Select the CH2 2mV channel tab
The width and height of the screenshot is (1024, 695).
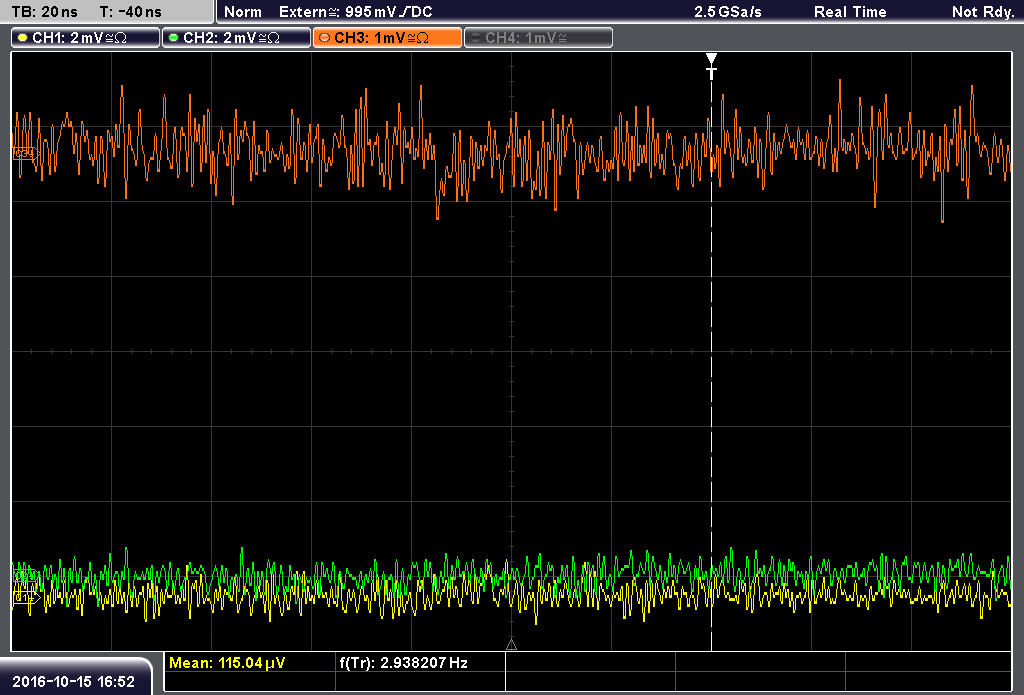tap(236, 38)
